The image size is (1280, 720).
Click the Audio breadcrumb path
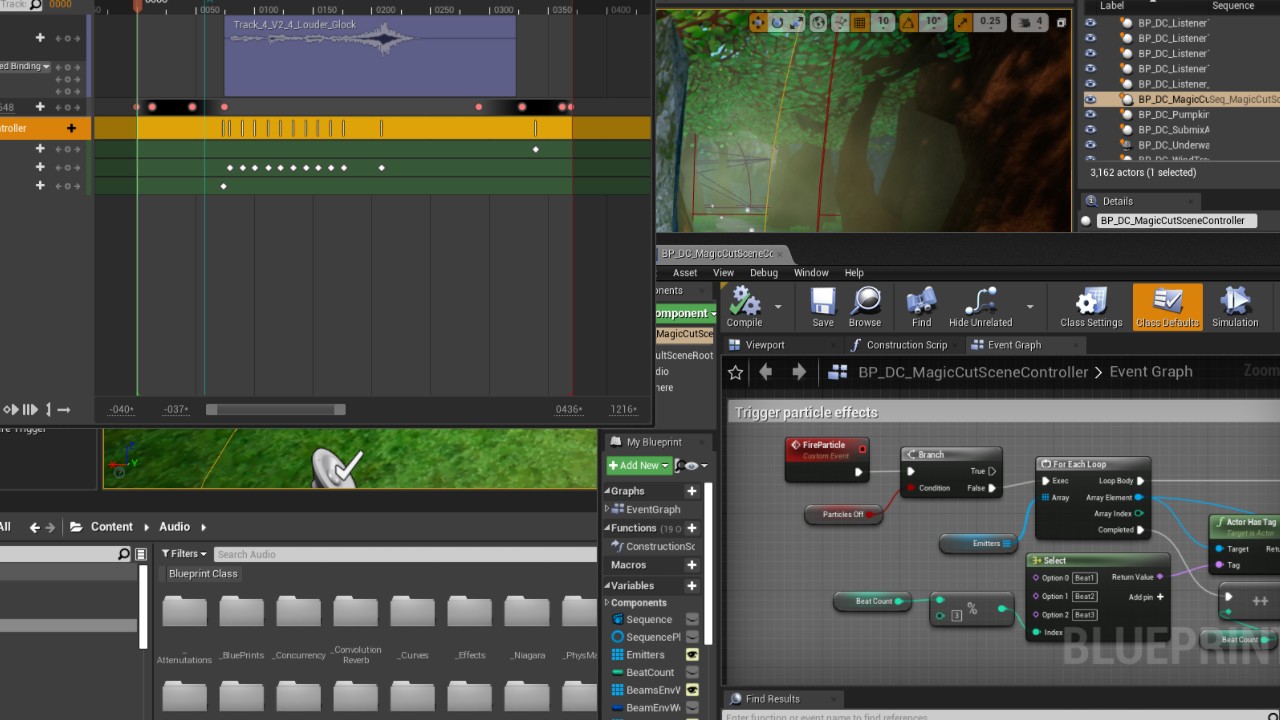pos(174,527)
